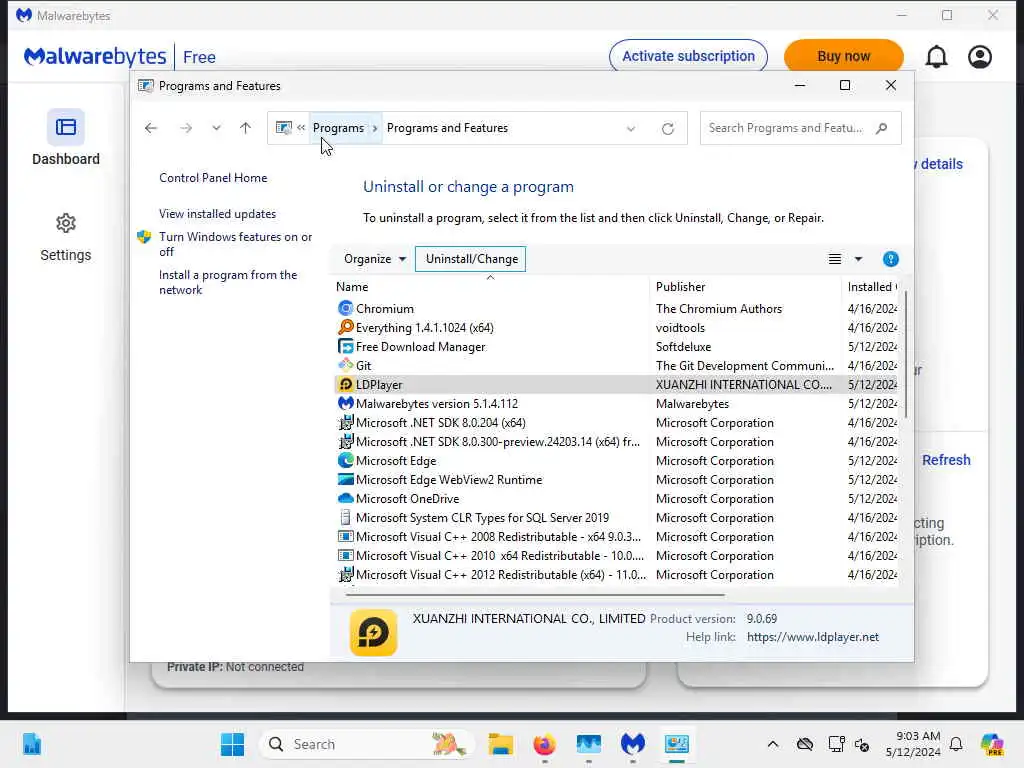Expand breadcrumb chevron after Programs

point(375,129)
